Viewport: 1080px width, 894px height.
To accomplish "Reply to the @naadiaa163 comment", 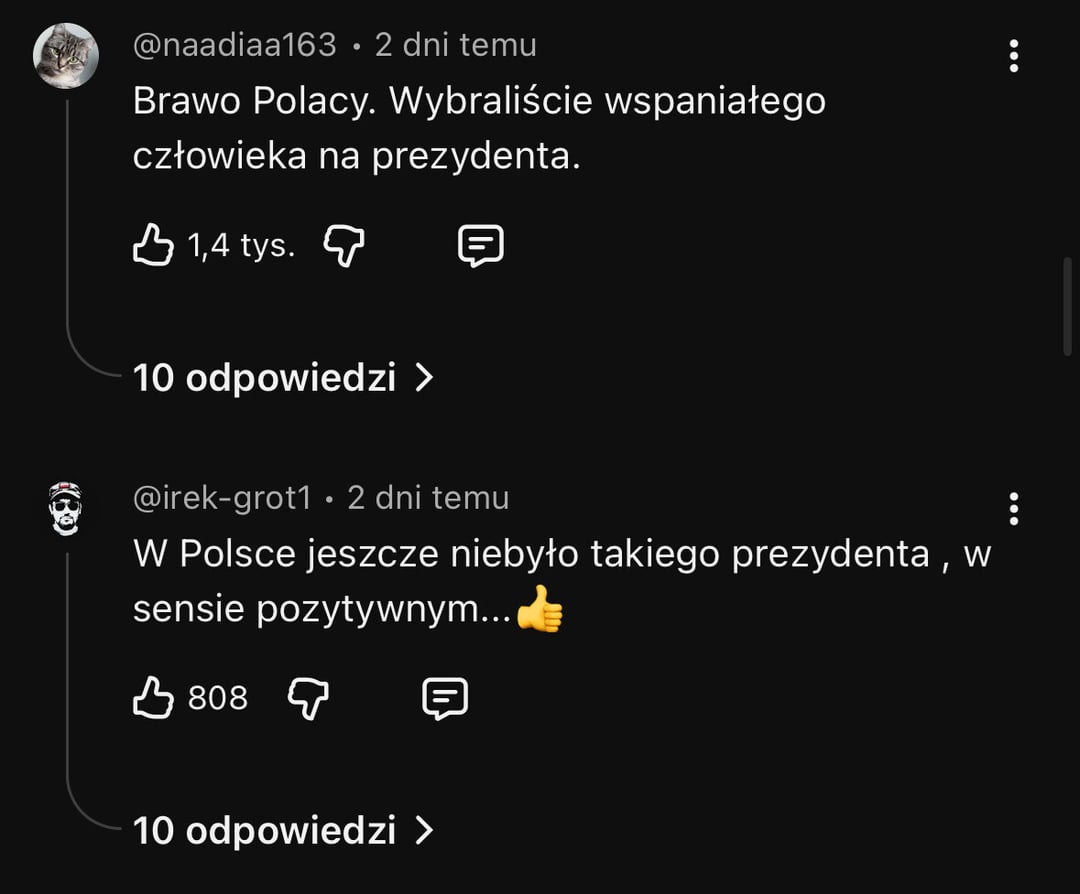I will [x=480, y=245].
